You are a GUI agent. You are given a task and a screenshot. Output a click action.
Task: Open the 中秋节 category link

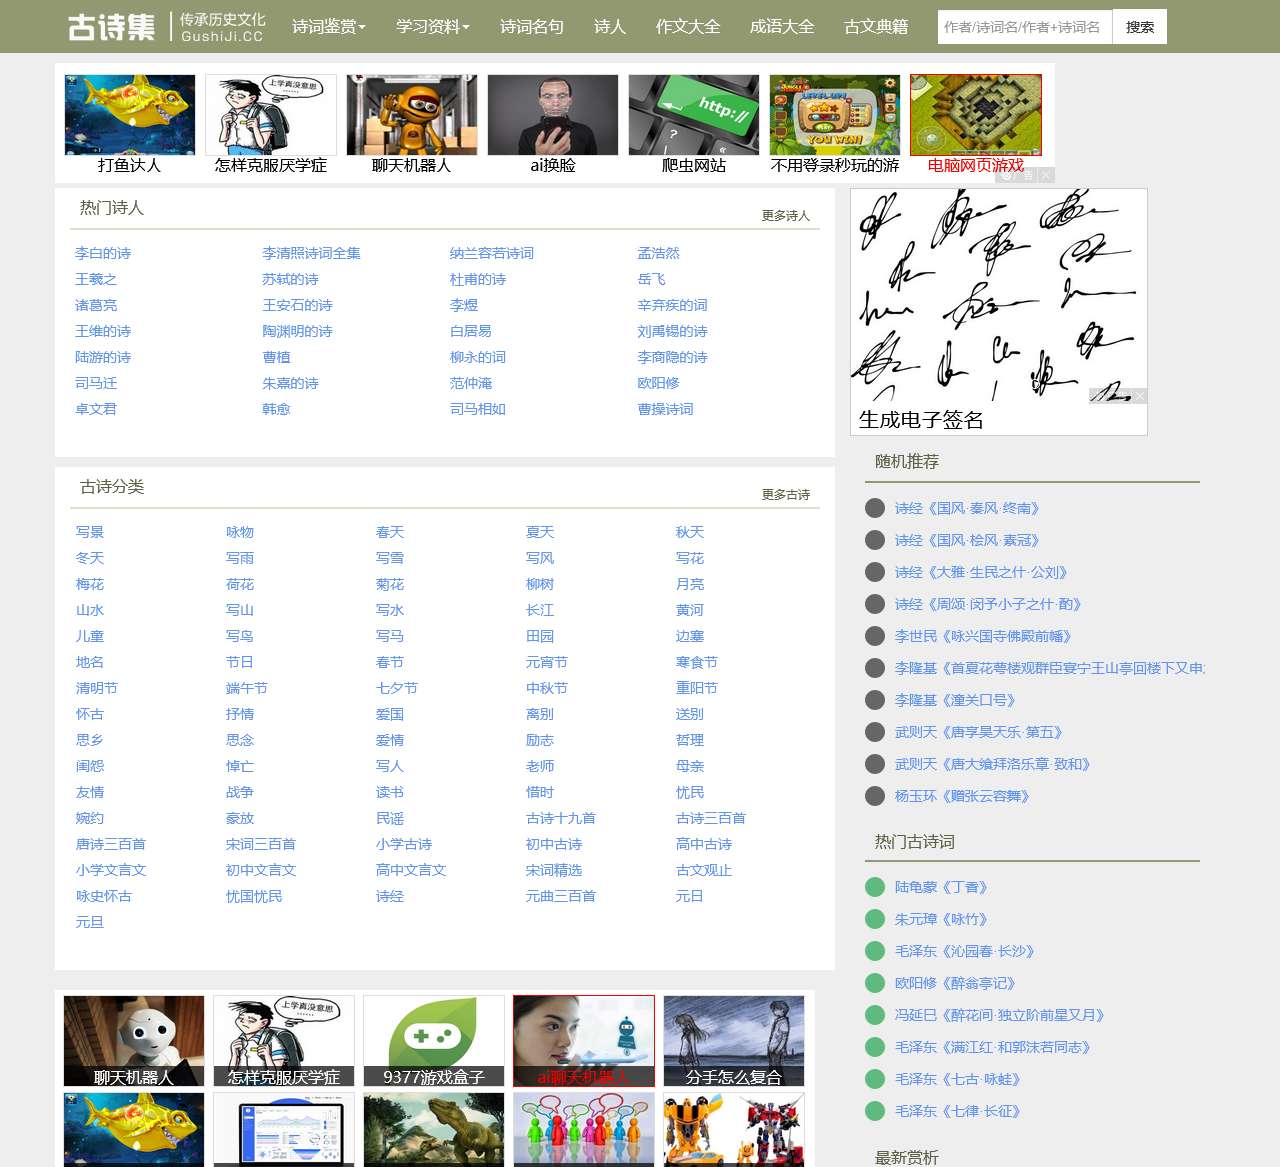pos(547,688)
